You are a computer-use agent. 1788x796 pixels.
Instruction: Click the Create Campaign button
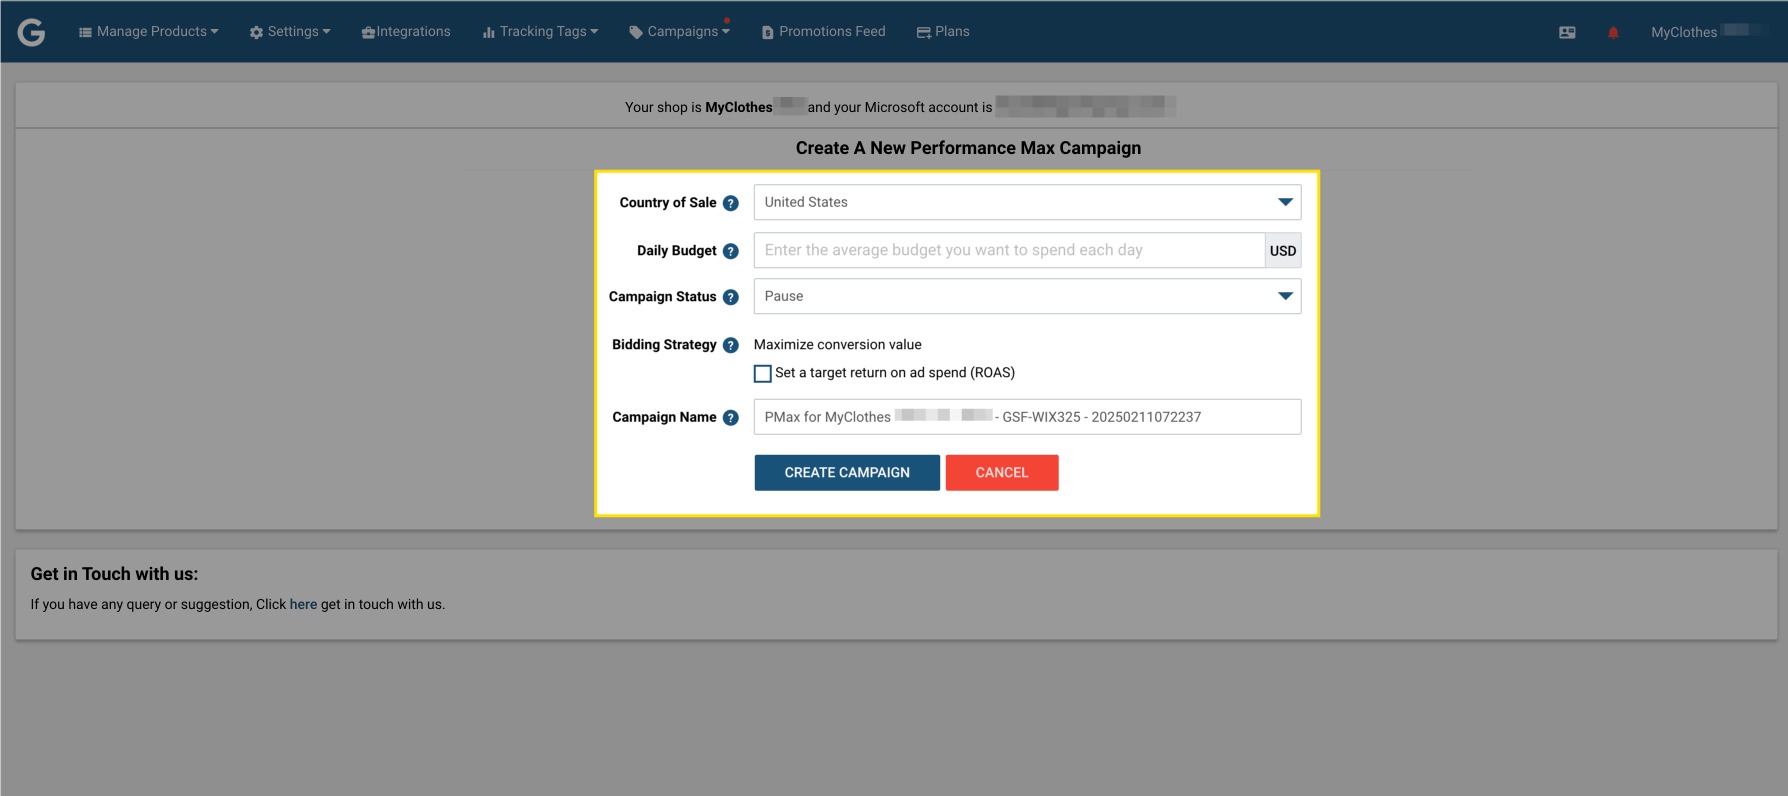tap(847, 473)
